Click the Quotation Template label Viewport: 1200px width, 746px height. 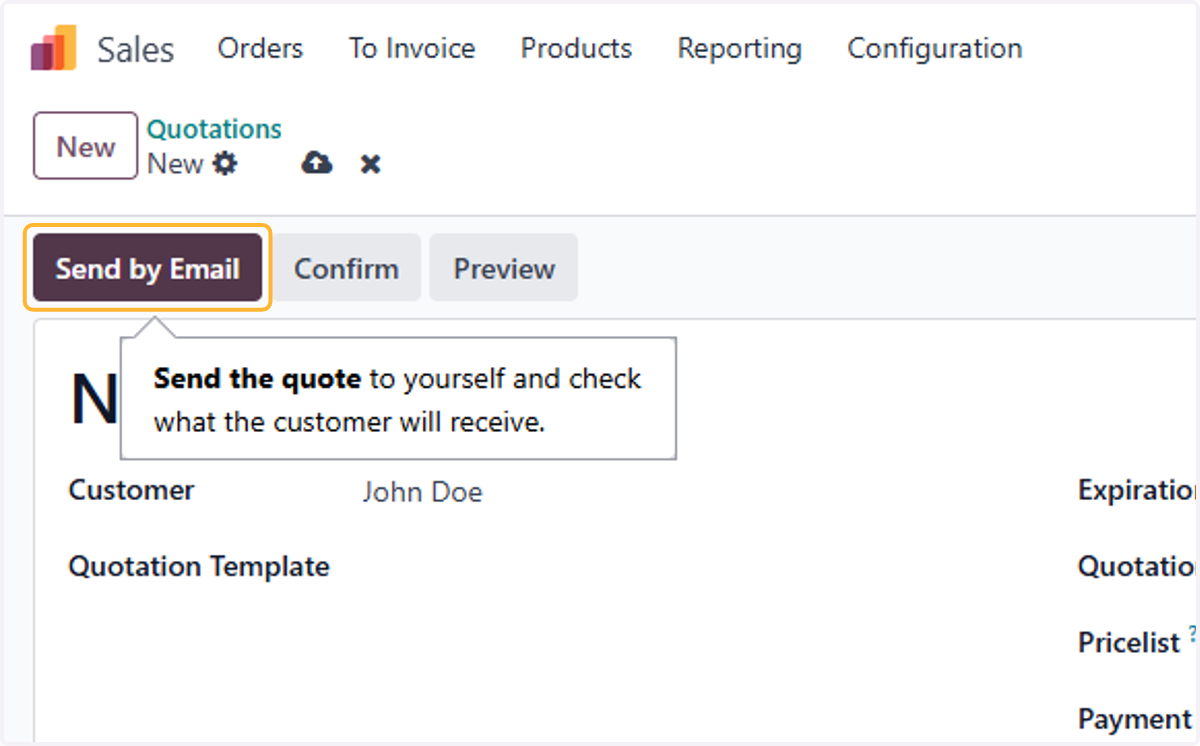(199, 567)
